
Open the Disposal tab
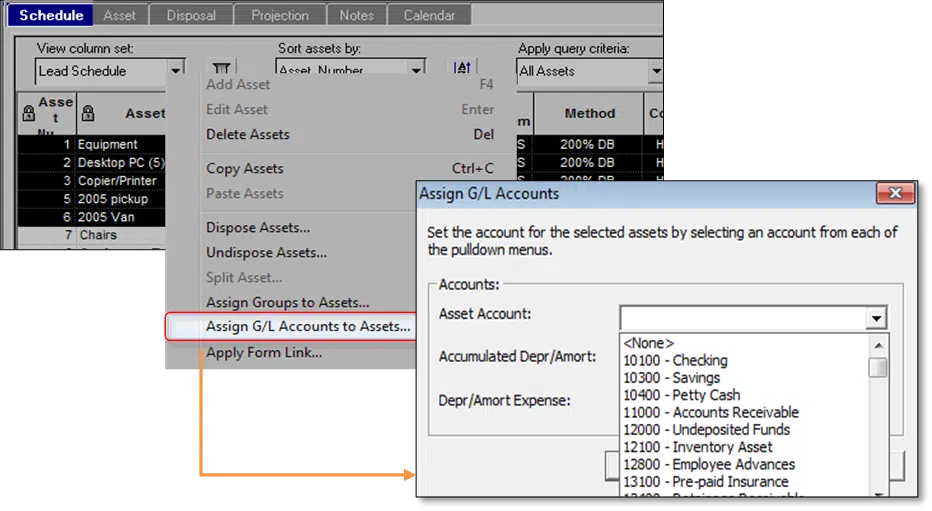[x=191, y=15]
